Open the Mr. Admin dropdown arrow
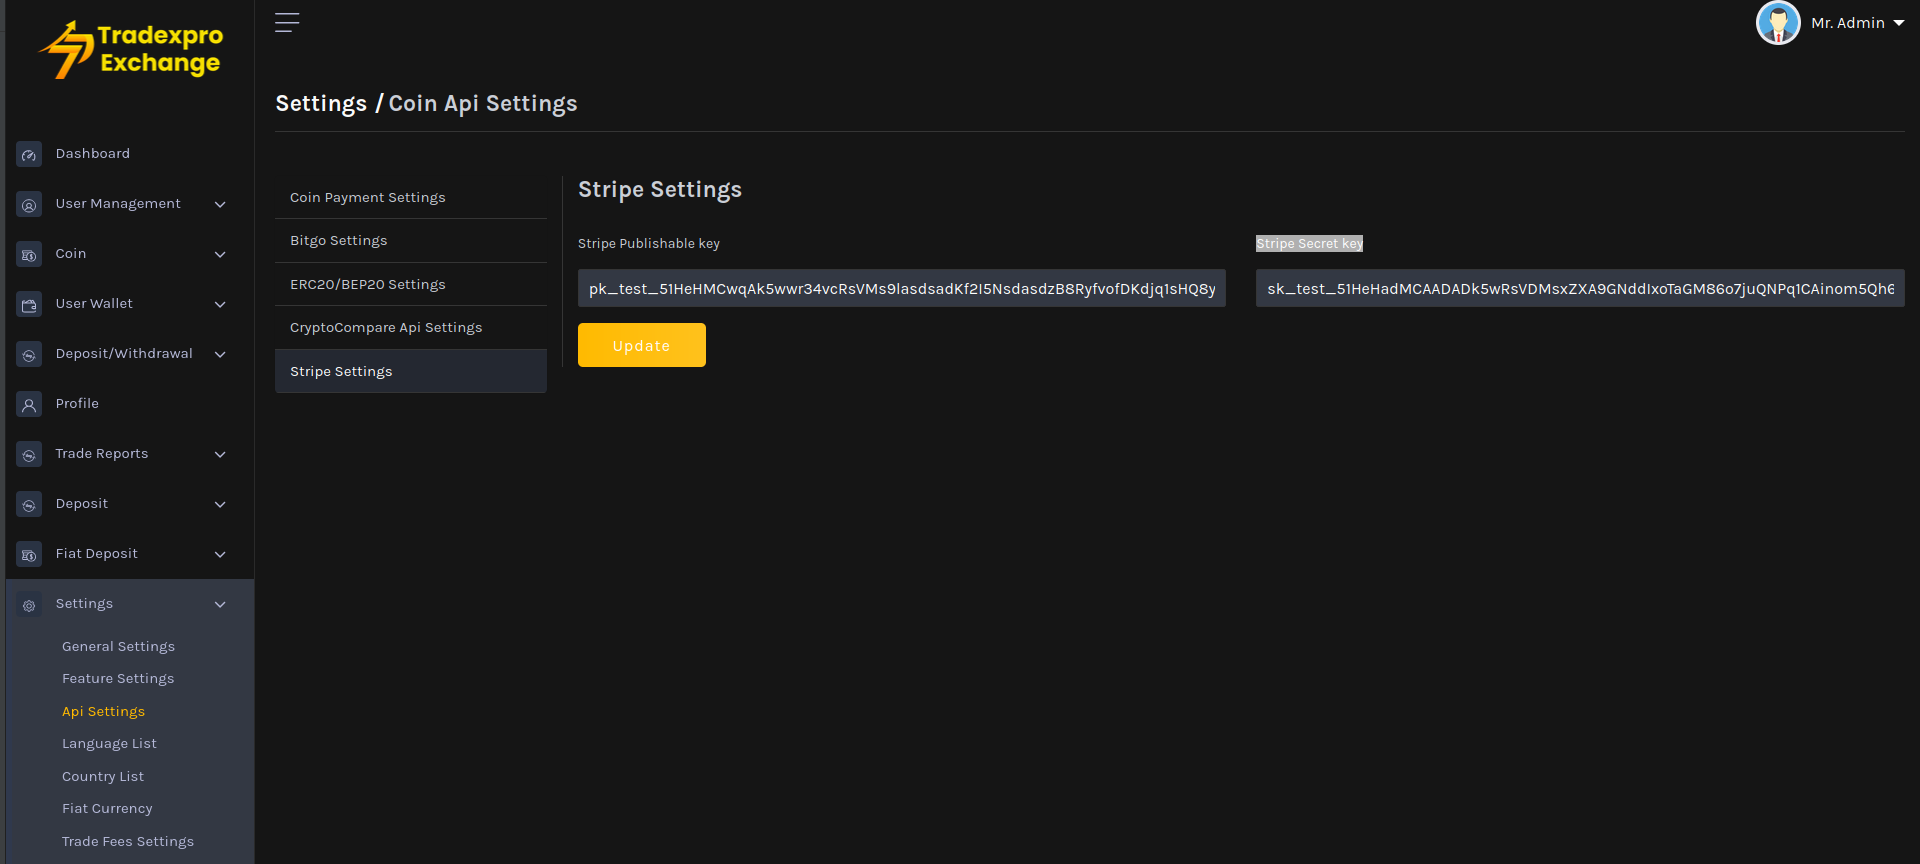This screenshot has height=864, width=1920. [x=1898, y=24]
